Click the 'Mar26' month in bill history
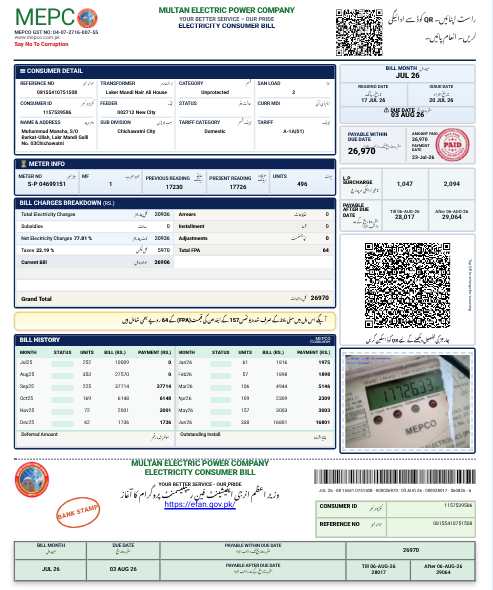Image resolution: width=493 pixels, height=590 pixels. pos(186,386)
